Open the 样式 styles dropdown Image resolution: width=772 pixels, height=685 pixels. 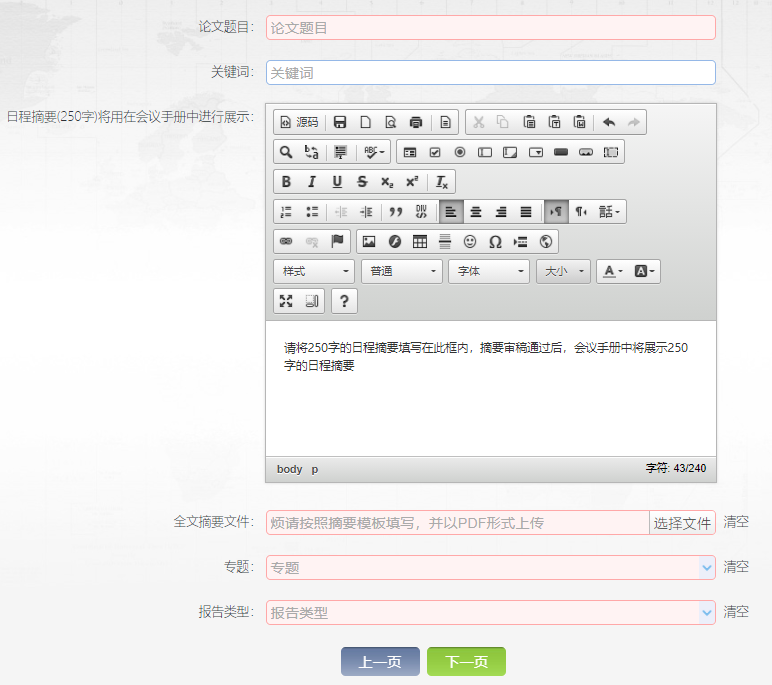[x=314, y=271]
